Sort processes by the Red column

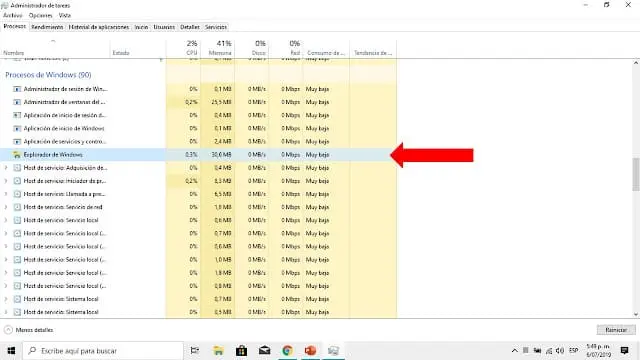[286, 48]
